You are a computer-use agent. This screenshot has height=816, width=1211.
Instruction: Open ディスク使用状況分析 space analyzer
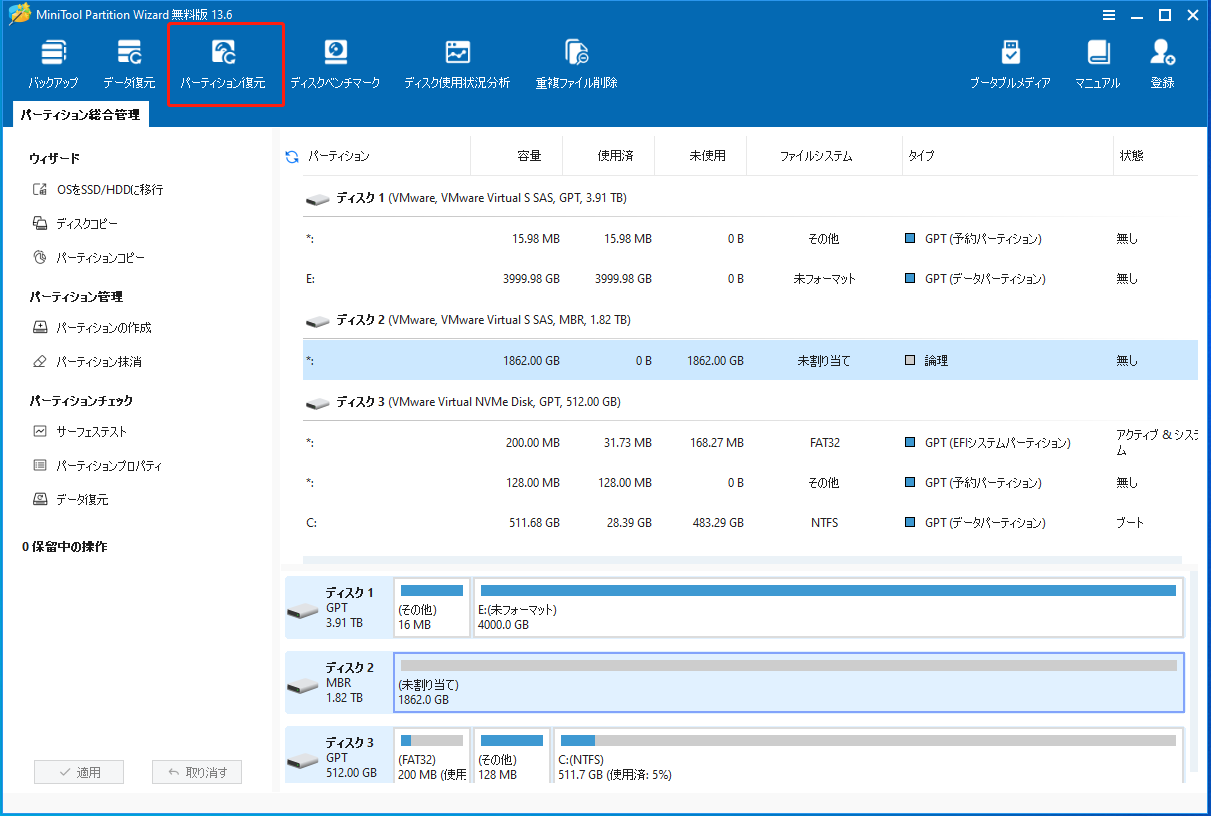[x=457, y=65]
